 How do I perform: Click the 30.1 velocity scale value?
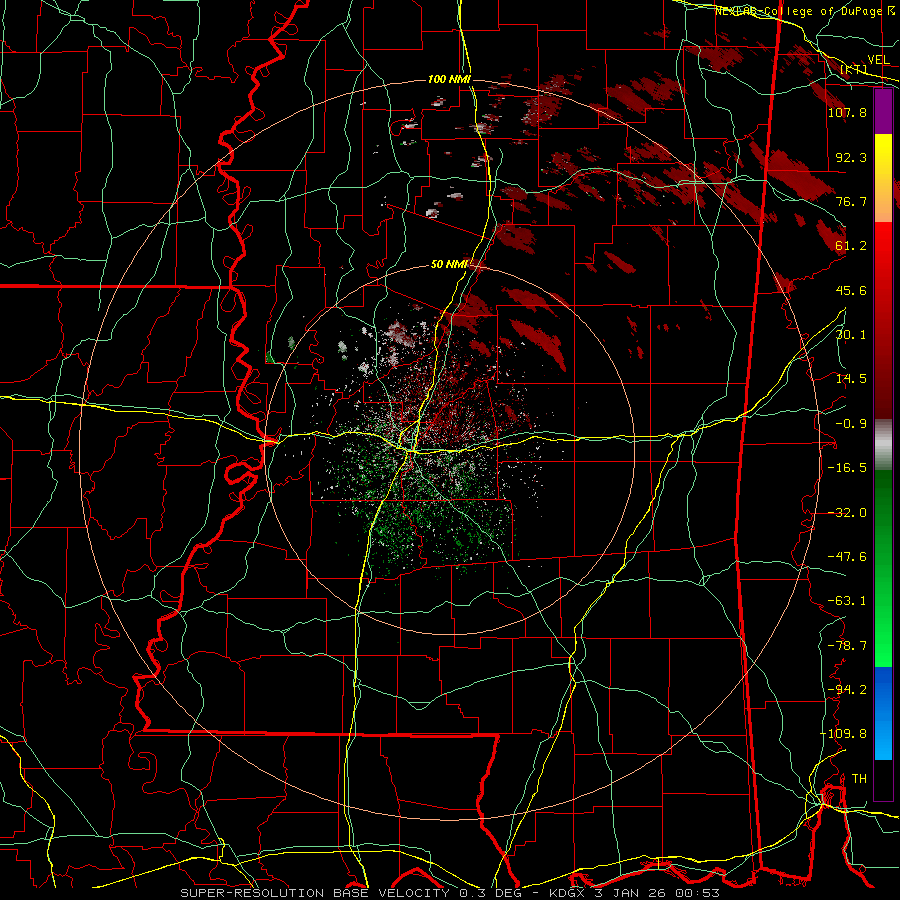coord(851,335)
